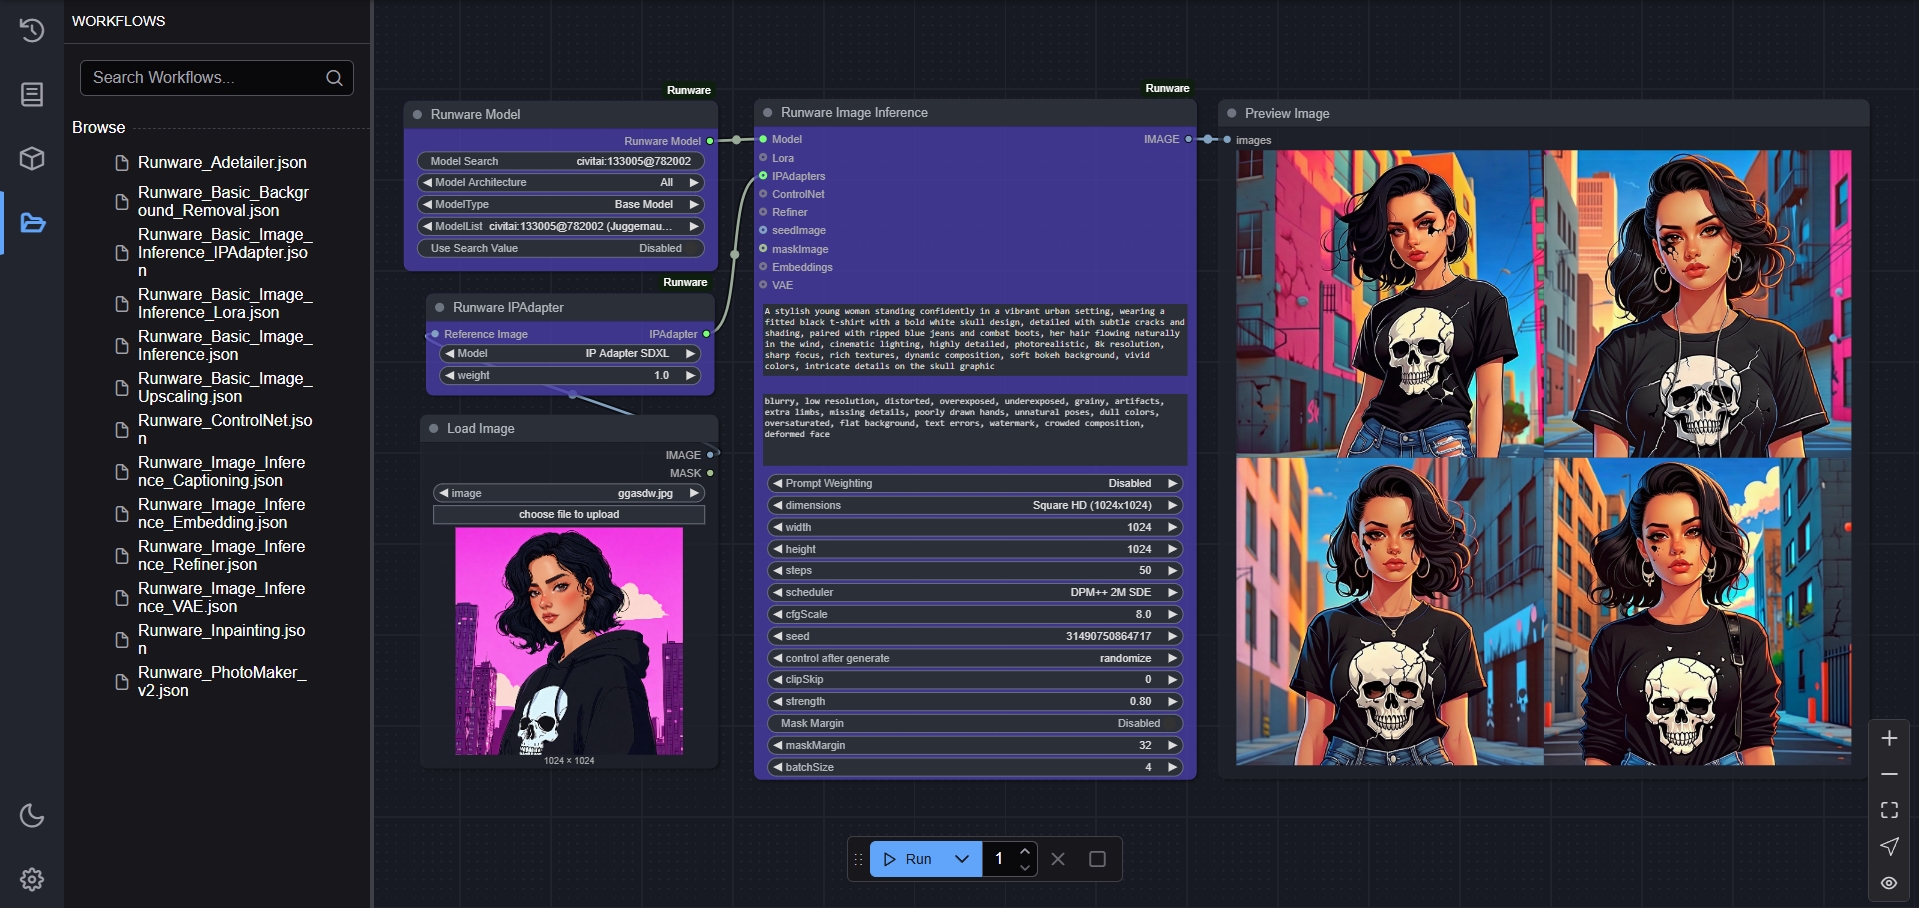This screenshot has width=1919, height=908.
Task: Click the Search Workflows input field
Action: (x=216, y=78)
